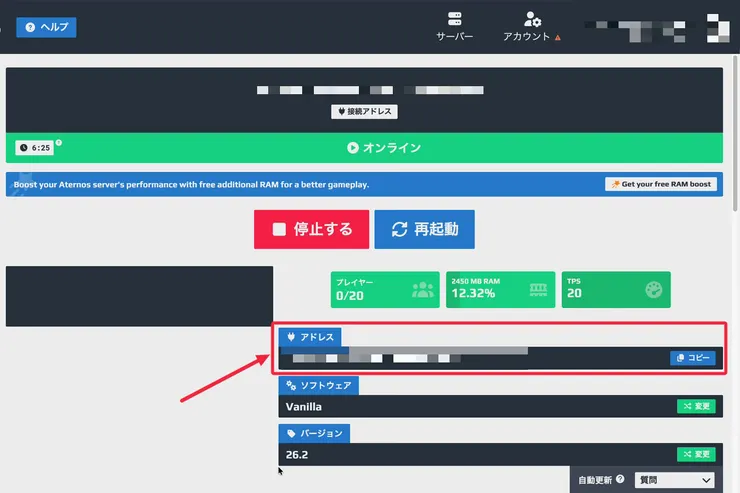Click the バージョン version label tab
Screen dimensions: 740x493
[314, 434]
